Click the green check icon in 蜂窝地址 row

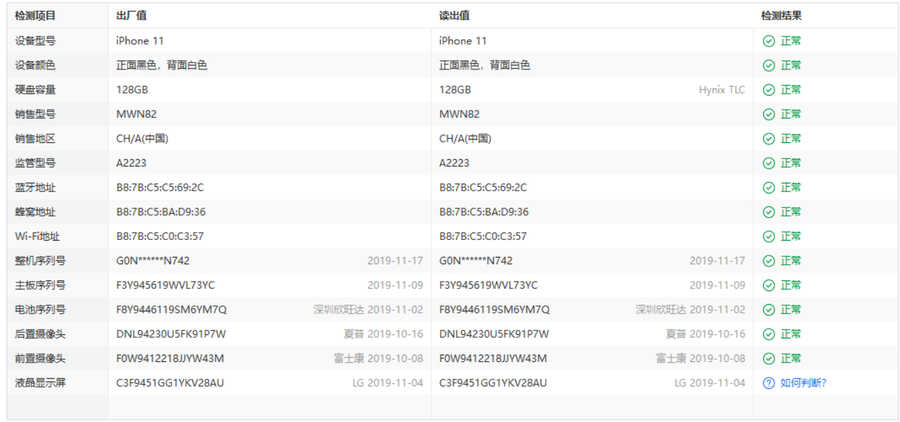[769, 212]
